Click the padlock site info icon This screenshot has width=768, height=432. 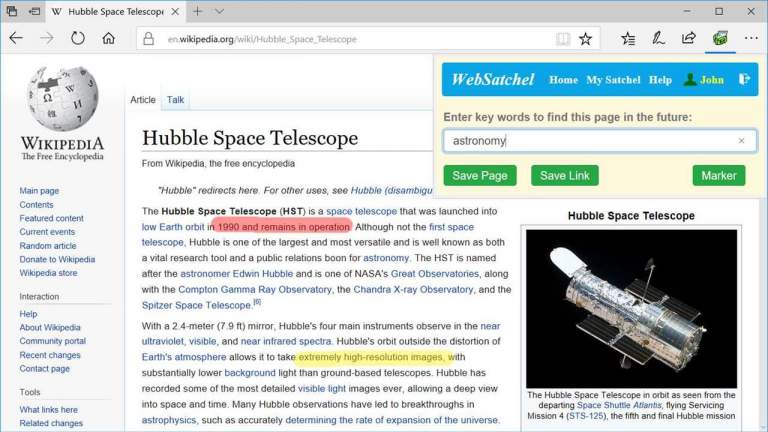148,39
